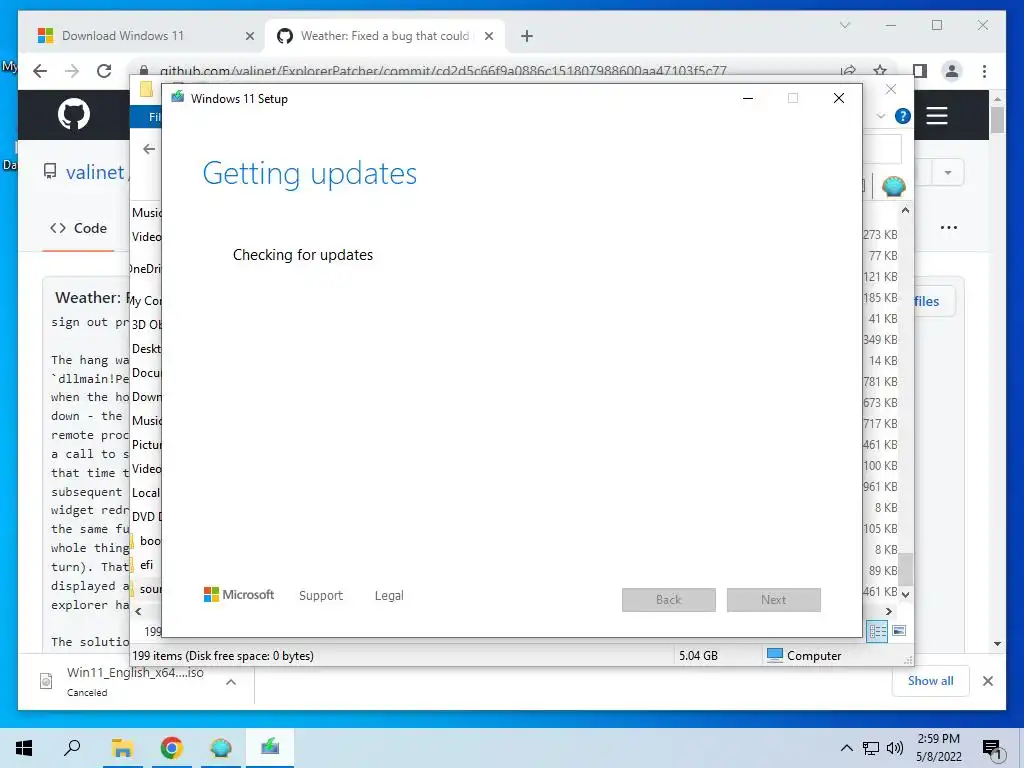Open a new Chrome tab
Viewport: 1024px width, 768px height.
(527, 36)
